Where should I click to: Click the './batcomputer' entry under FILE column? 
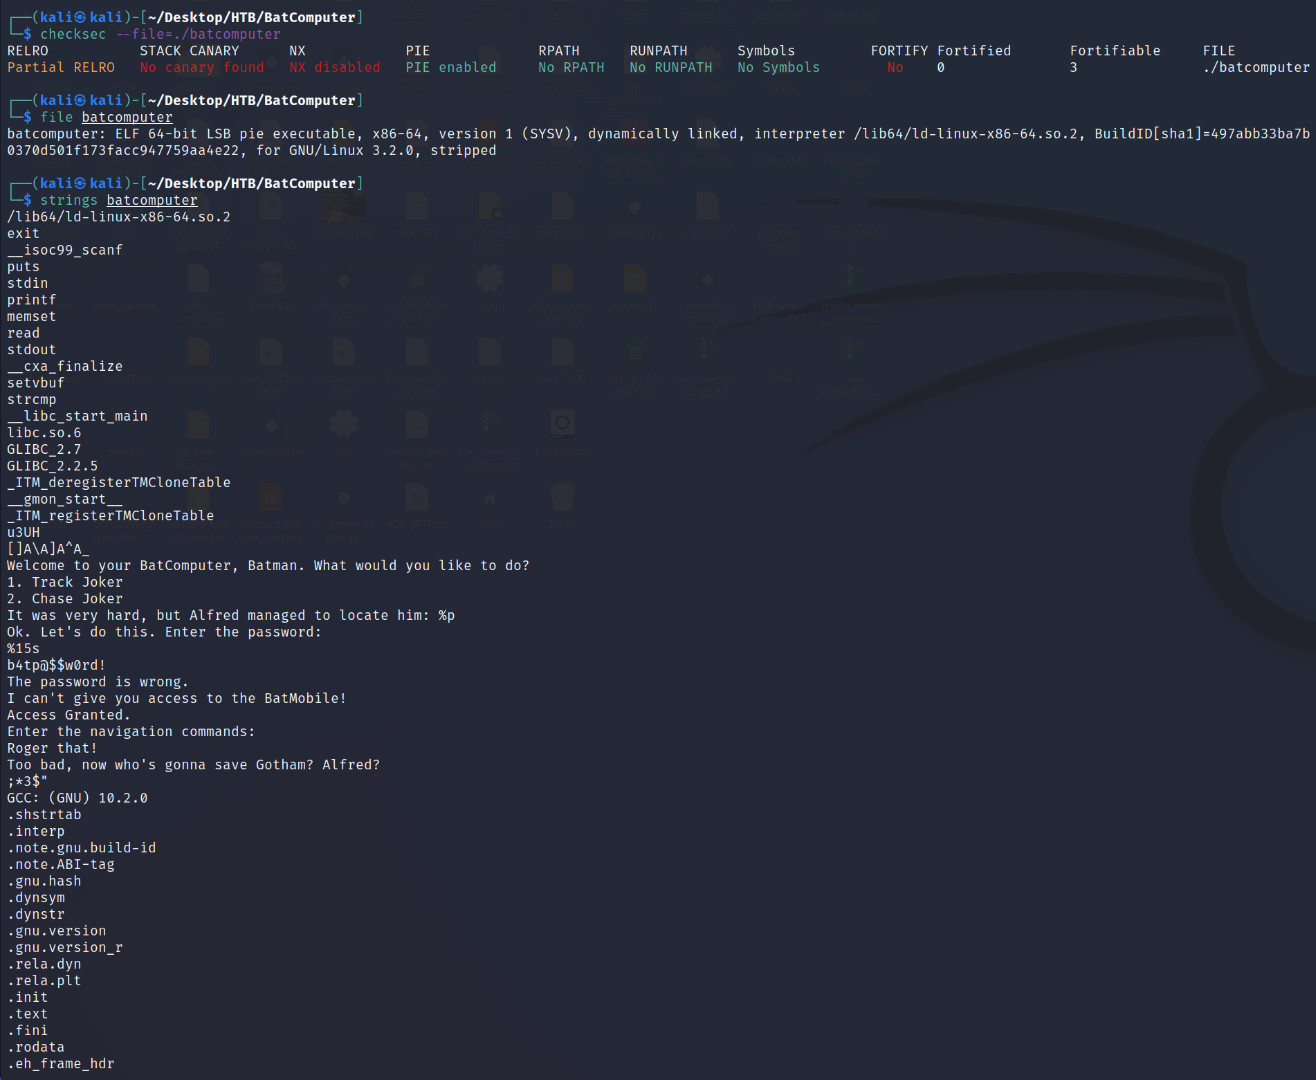1256,67
